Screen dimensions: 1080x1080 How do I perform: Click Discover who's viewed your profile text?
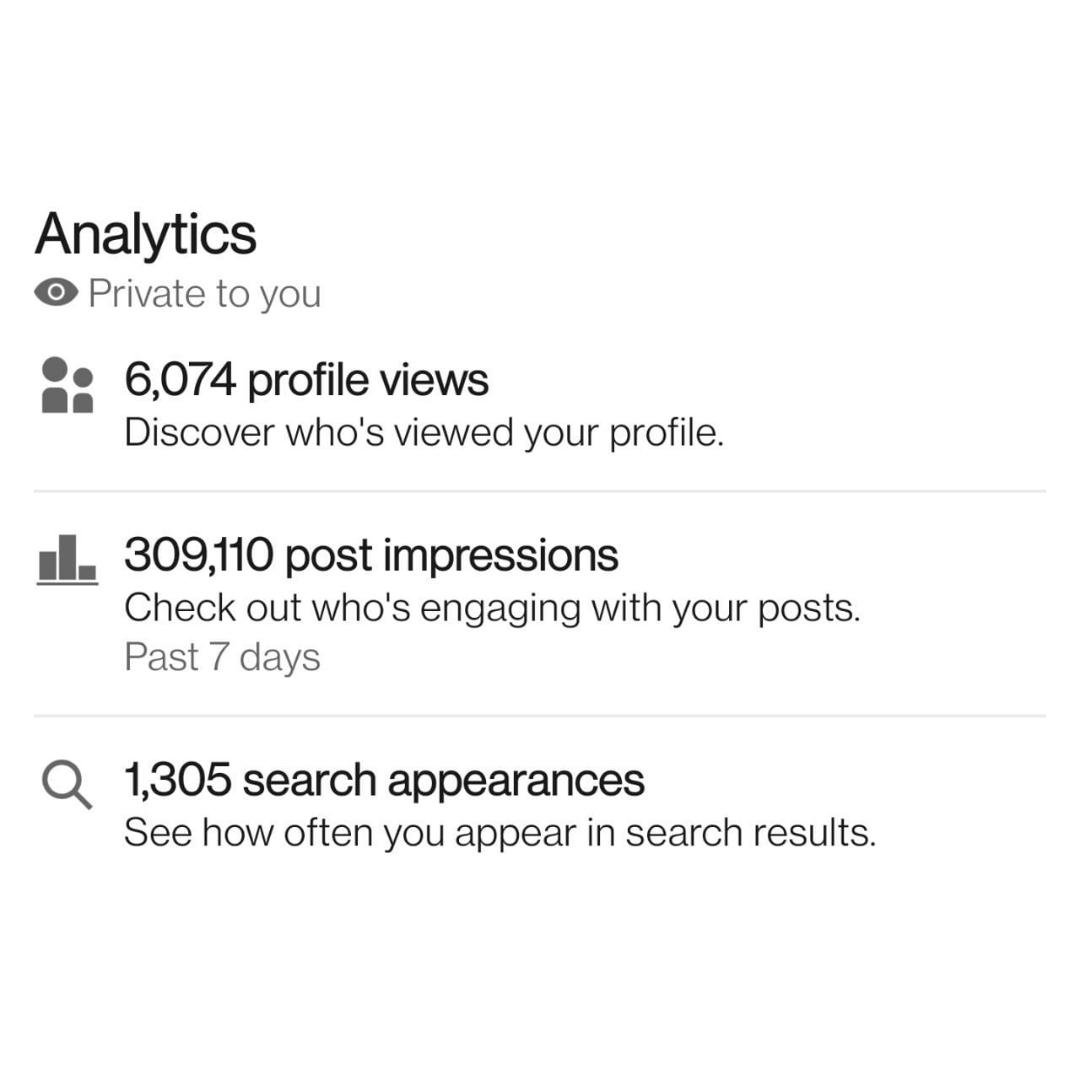point(424,433)
